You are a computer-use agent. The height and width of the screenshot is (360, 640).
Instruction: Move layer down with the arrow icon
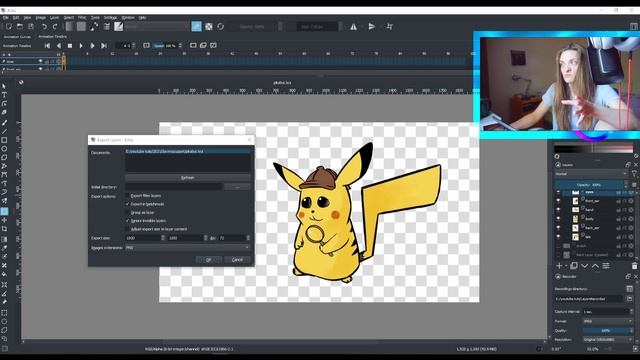tap(584, 266)
